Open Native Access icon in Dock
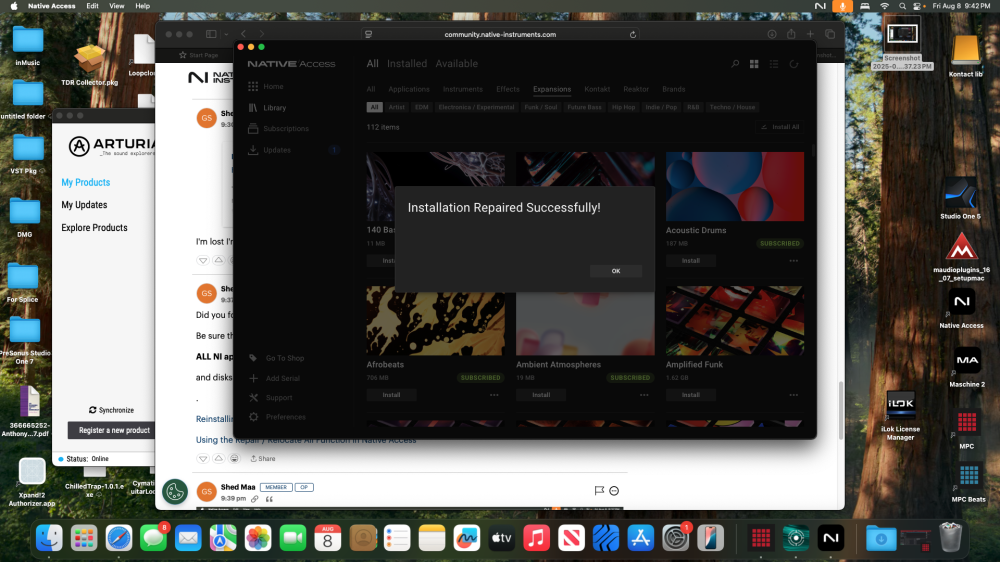1000x562 pixels. pyautogui.click(x=830, y=538)
